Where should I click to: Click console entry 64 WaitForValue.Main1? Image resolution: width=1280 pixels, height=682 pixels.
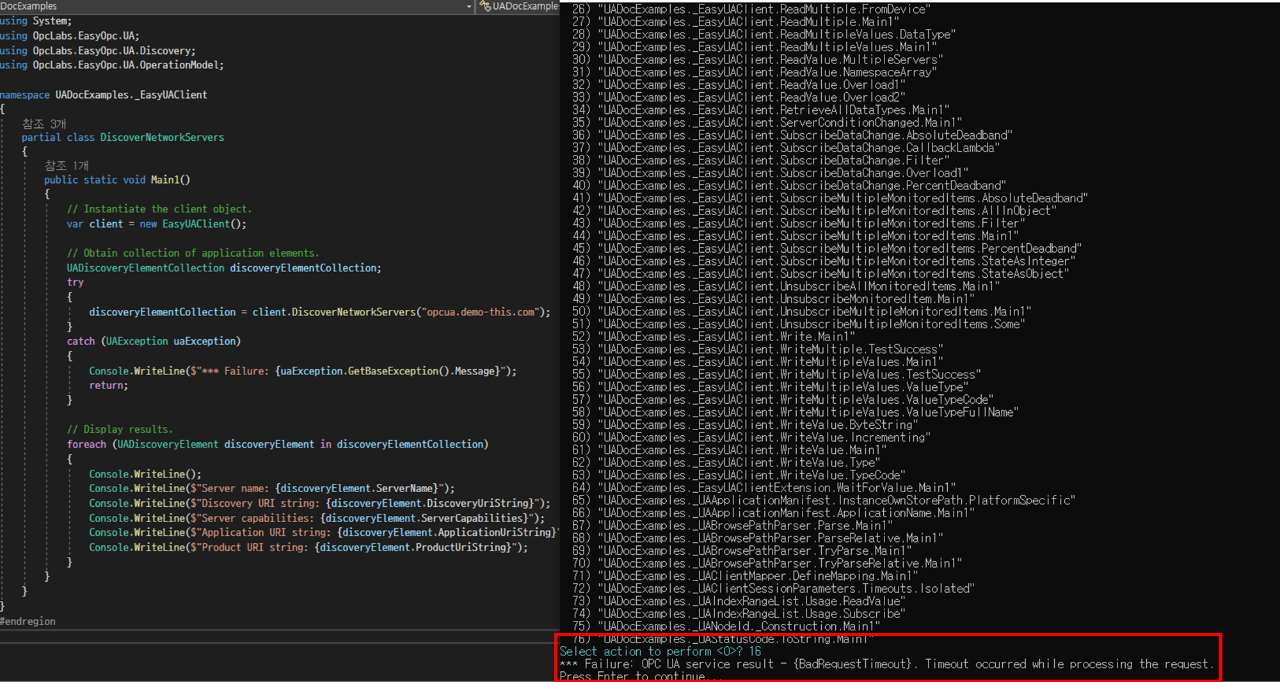[x=765, y=488]
